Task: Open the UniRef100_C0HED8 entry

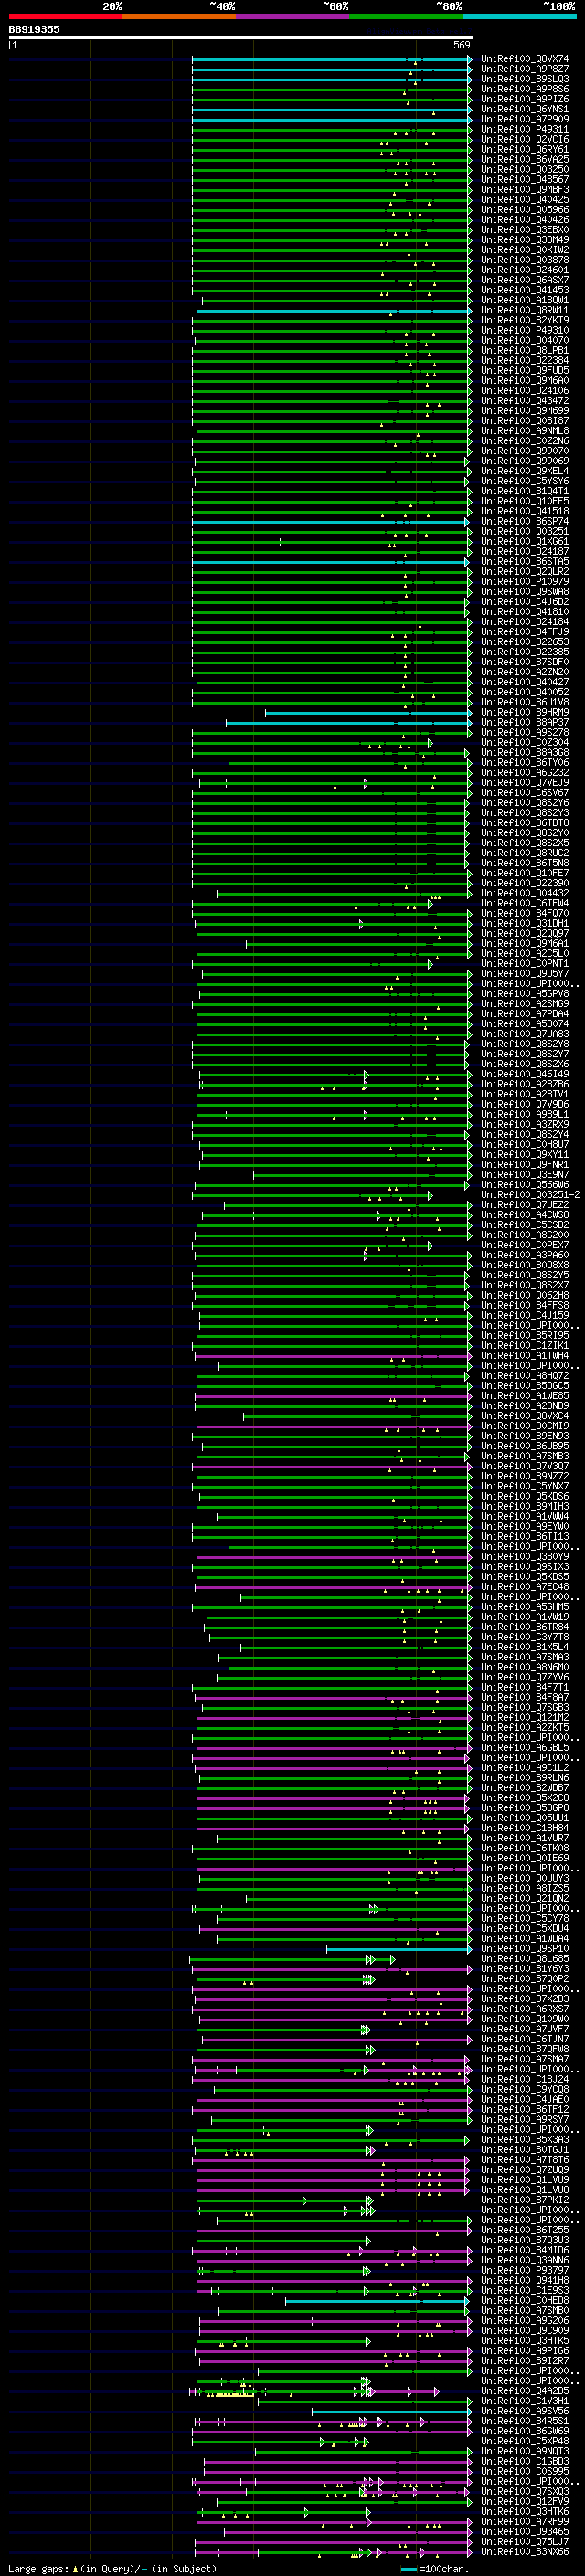Action: 524,2300
